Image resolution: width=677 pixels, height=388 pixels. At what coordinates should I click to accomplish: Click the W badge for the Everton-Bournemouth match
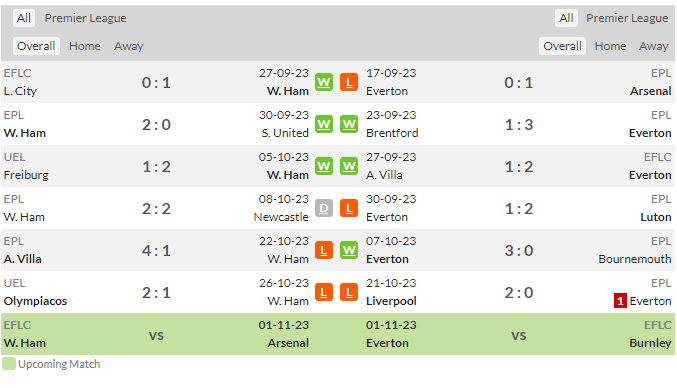click(349, 250)
